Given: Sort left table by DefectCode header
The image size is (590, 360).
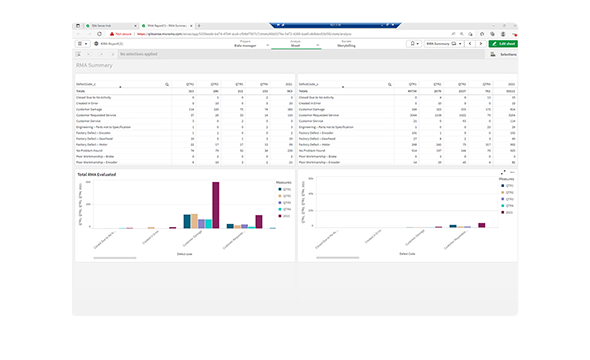Looking at the screenshot, I should click(x=86, y=84).
